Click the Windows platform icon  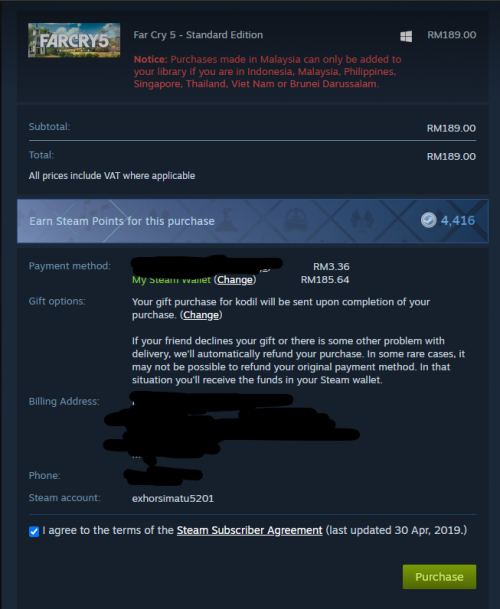406,36
